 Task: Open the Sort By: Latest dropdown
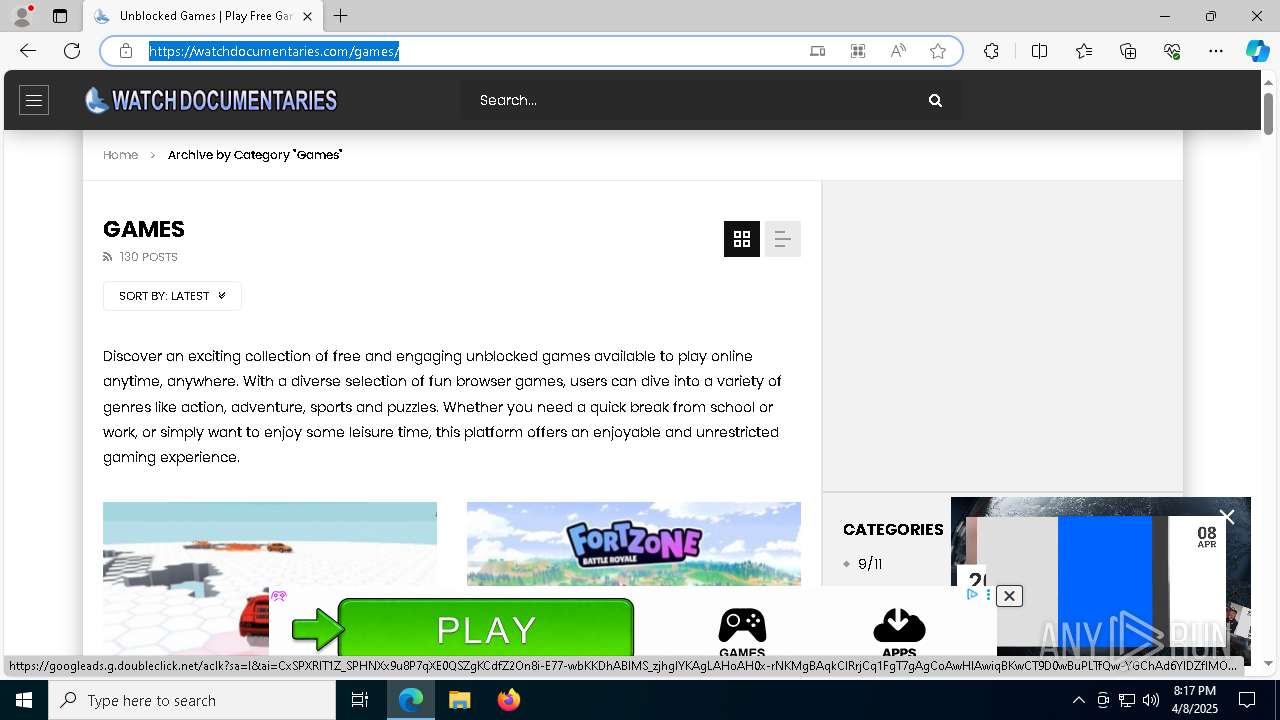172,296
